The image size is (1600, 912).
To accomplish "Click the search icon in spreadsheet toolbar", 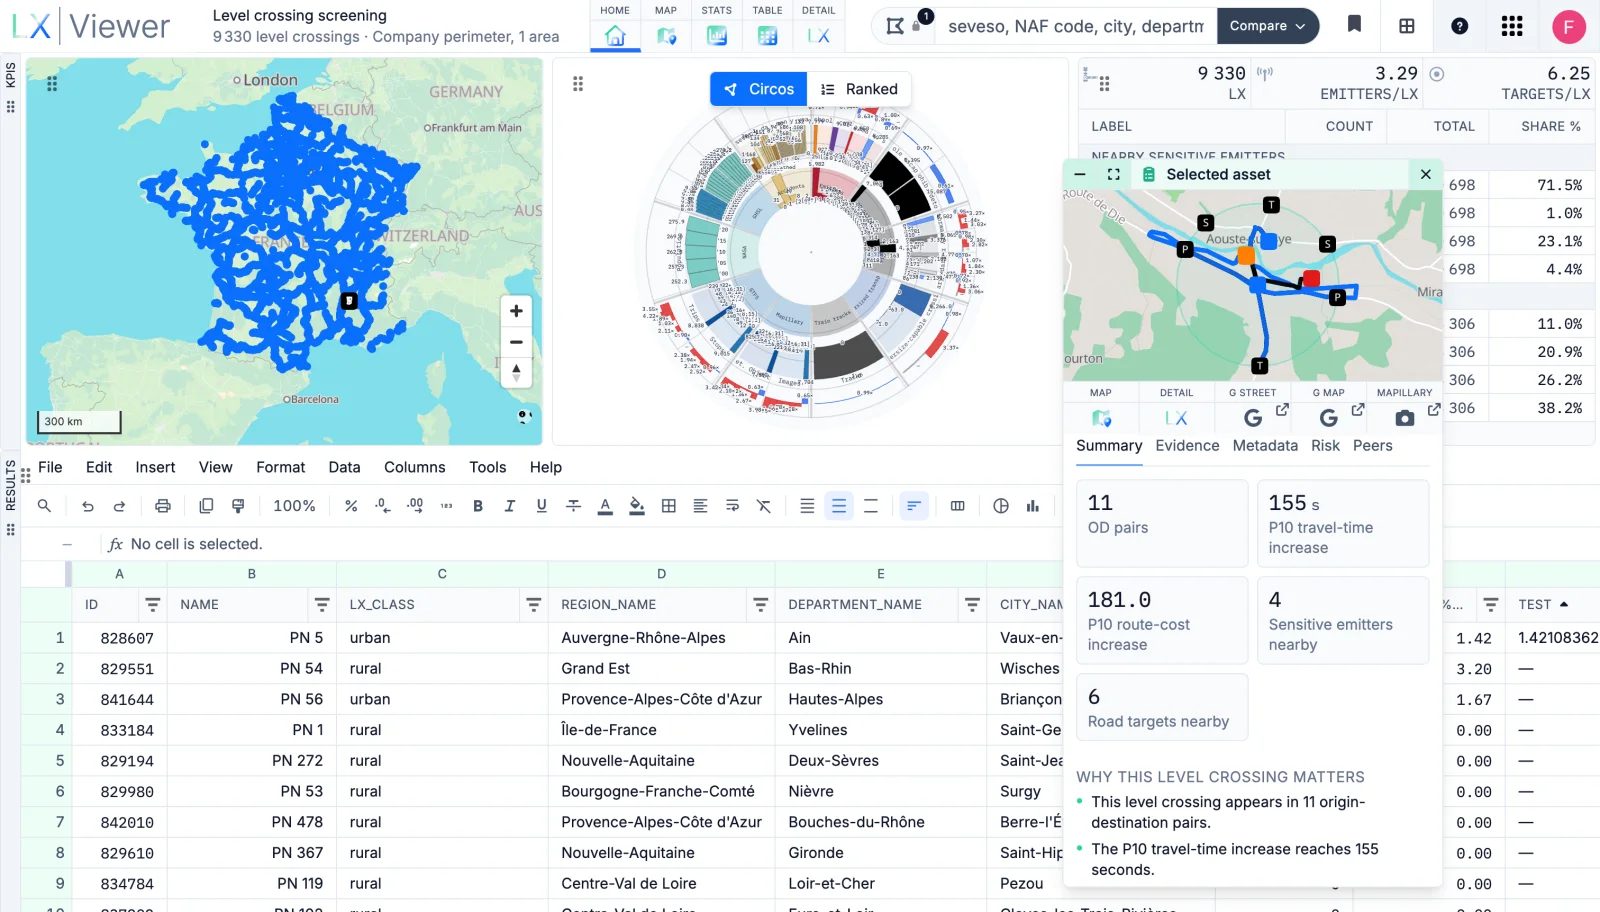I will 44,506.
